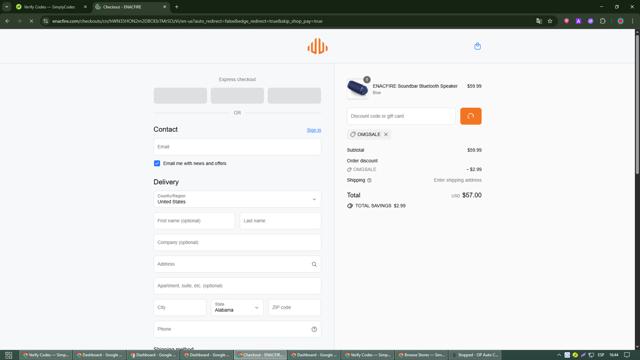This screenshot has width=640, height=360.
Task: Click the Sign in link
Action: coord(314,130)
